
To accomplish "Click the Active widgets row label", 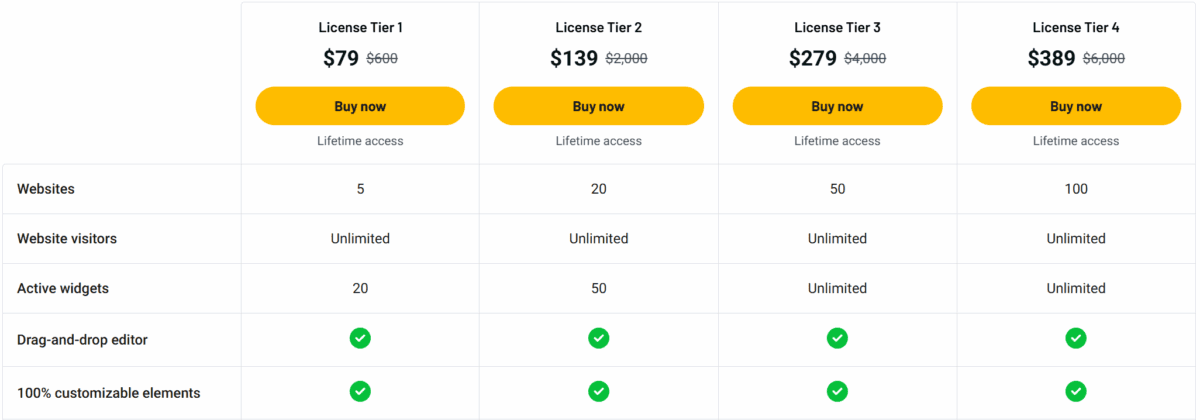I will coord(63,288).
